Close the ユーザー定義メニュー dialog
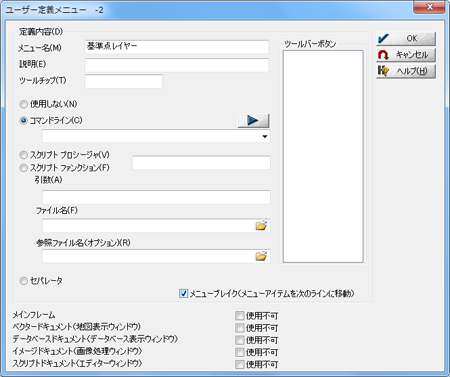This screenshot has height=377, width=450. (429, 7)
